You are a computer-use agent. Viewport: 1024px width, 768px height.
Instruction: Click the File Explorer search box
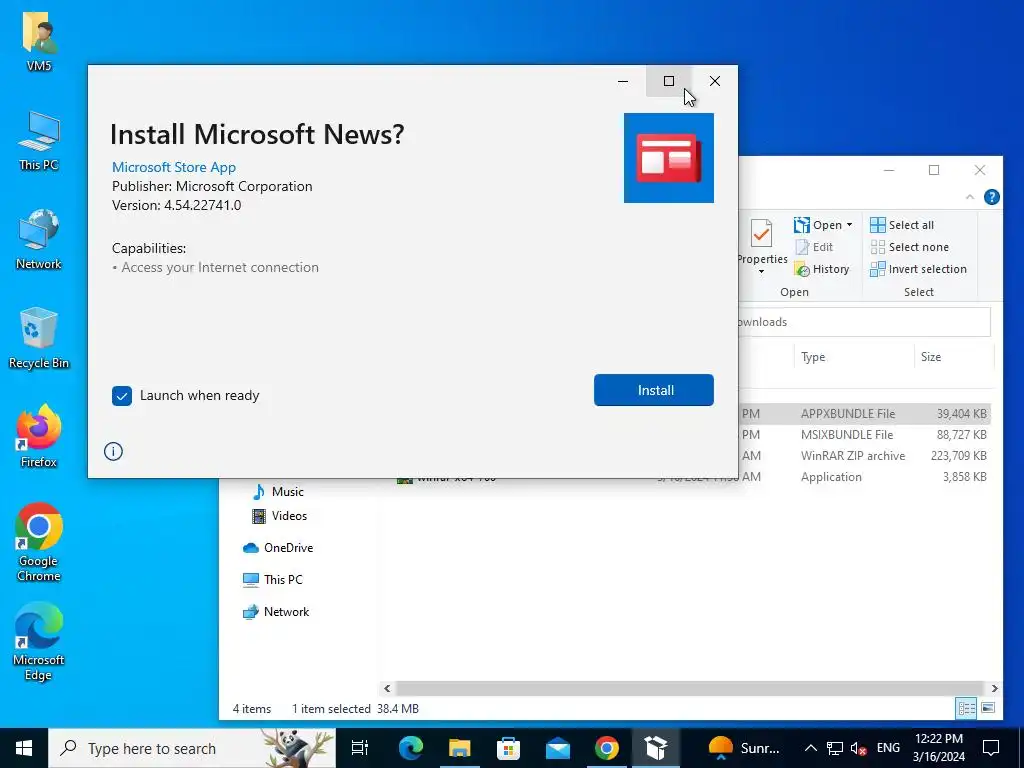tap(864, 322)
